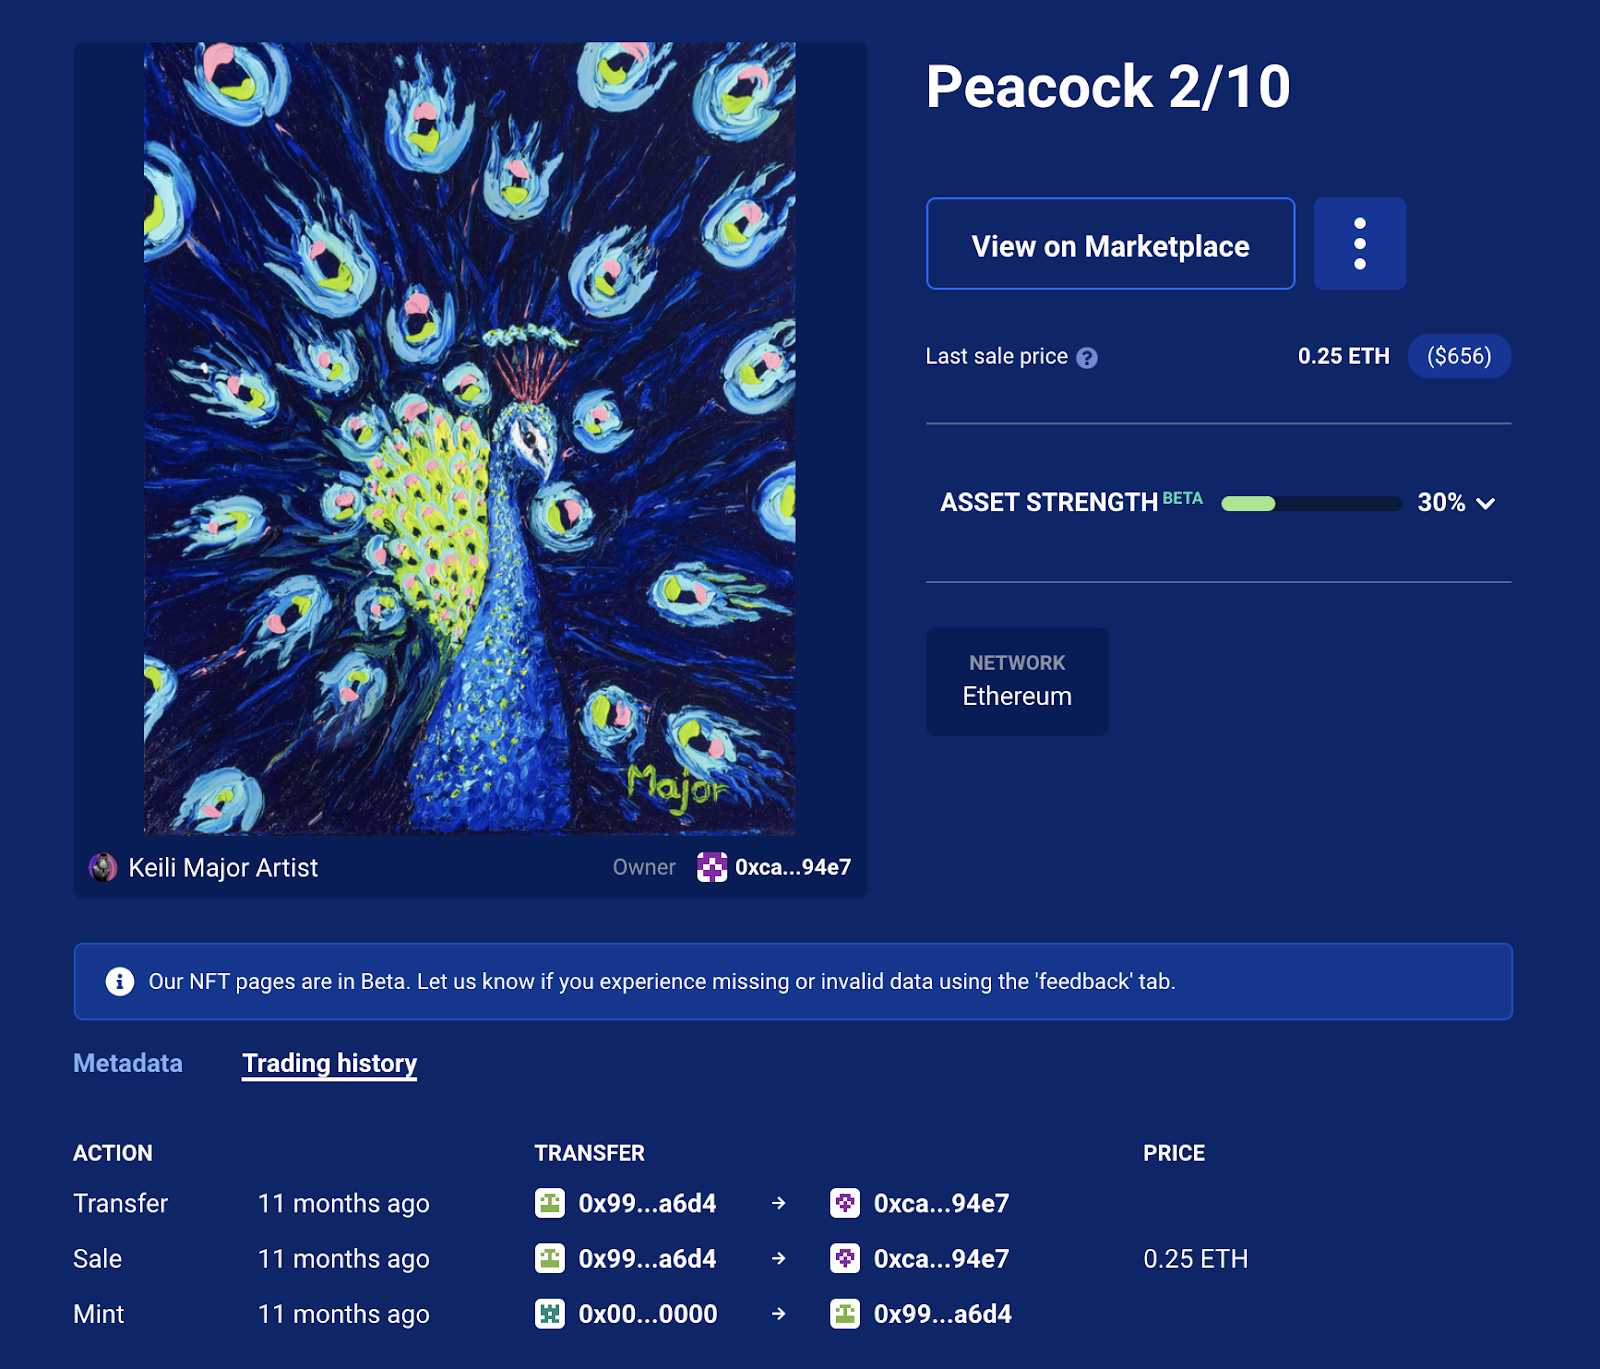Click recipient identicon in the Mint row
This screenshot has height=1369, width=1600.
(845, 1314)
